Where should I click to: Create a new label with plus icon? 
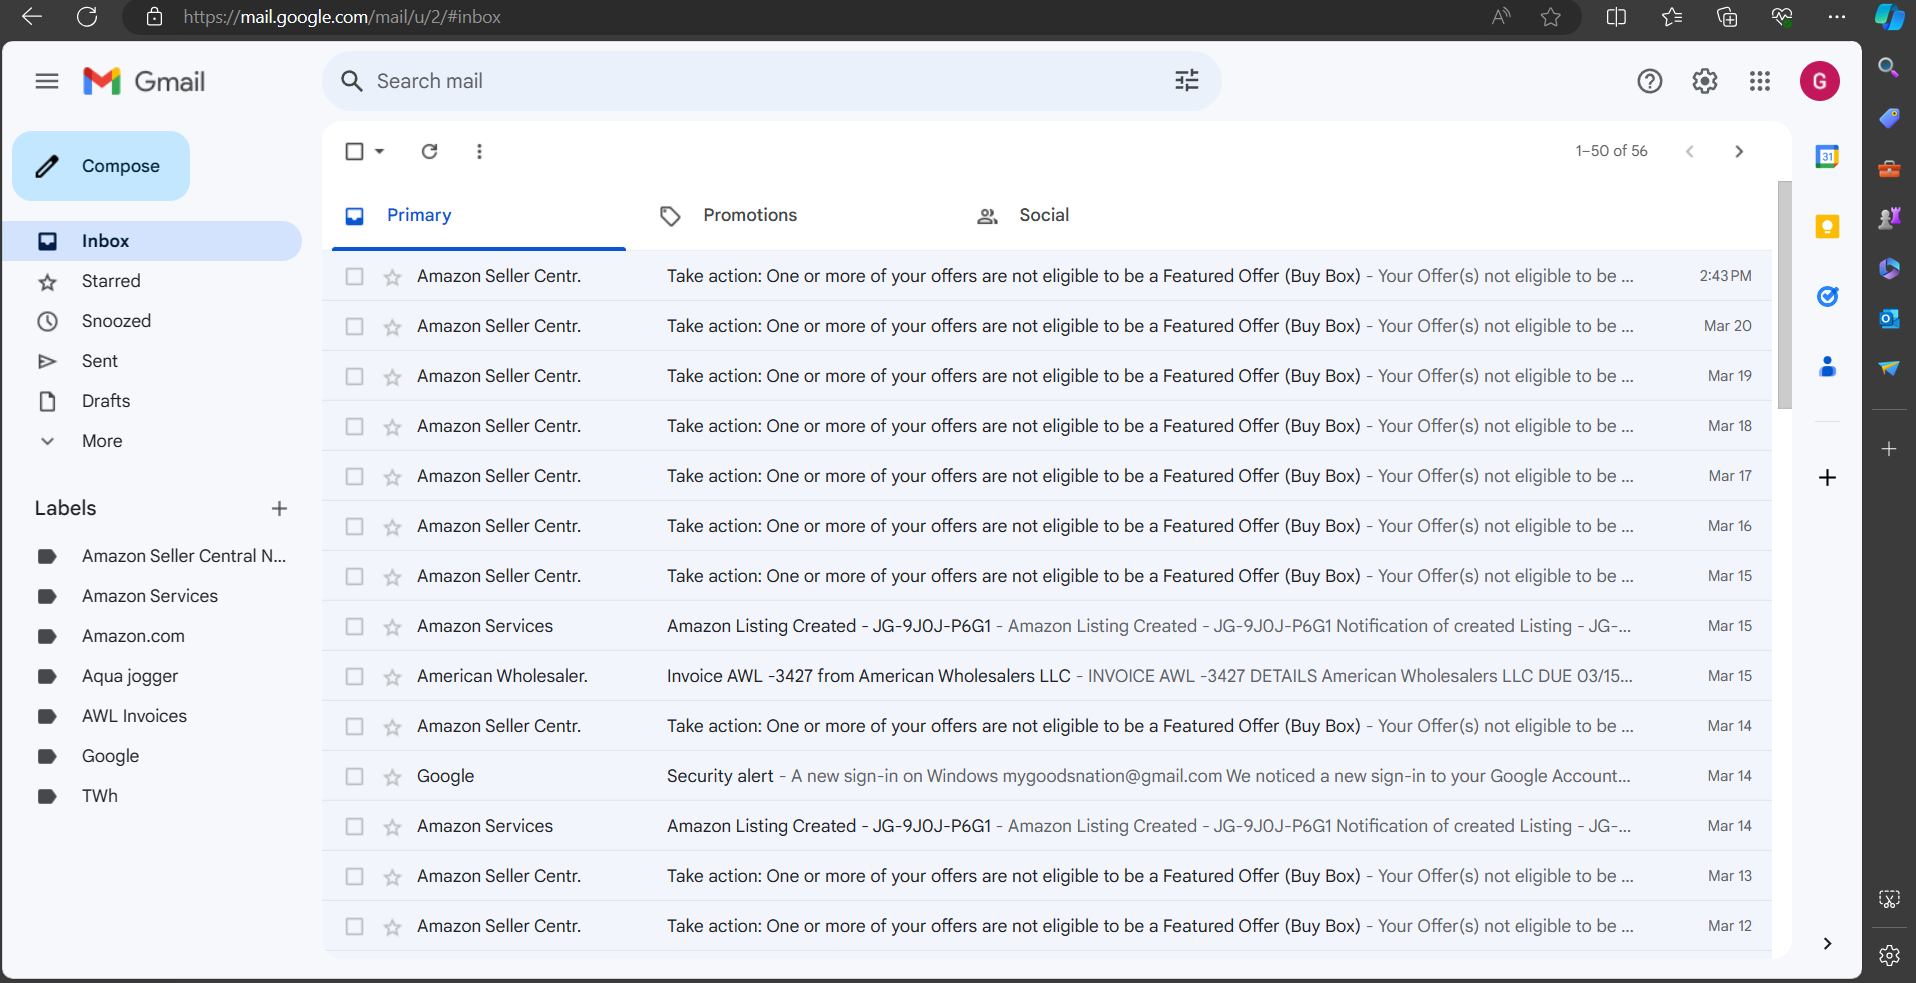(x=279, y=508)
